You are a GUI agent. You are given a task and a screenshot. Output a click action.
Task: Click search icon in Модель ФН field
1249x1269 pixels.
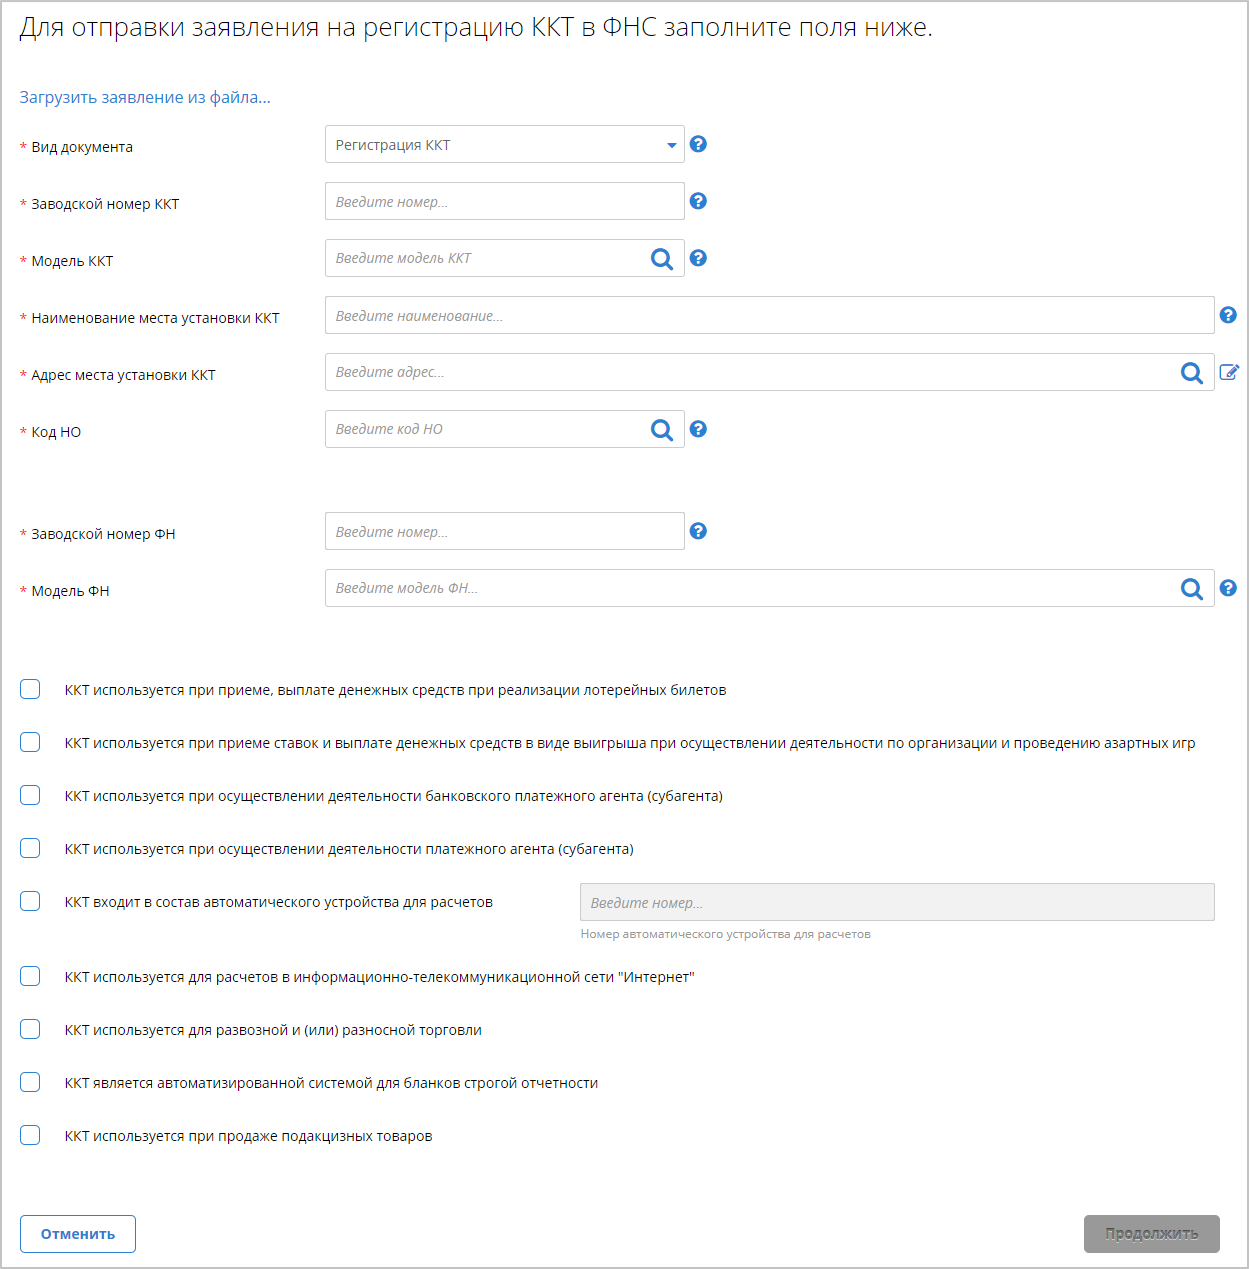[1191, 589]
